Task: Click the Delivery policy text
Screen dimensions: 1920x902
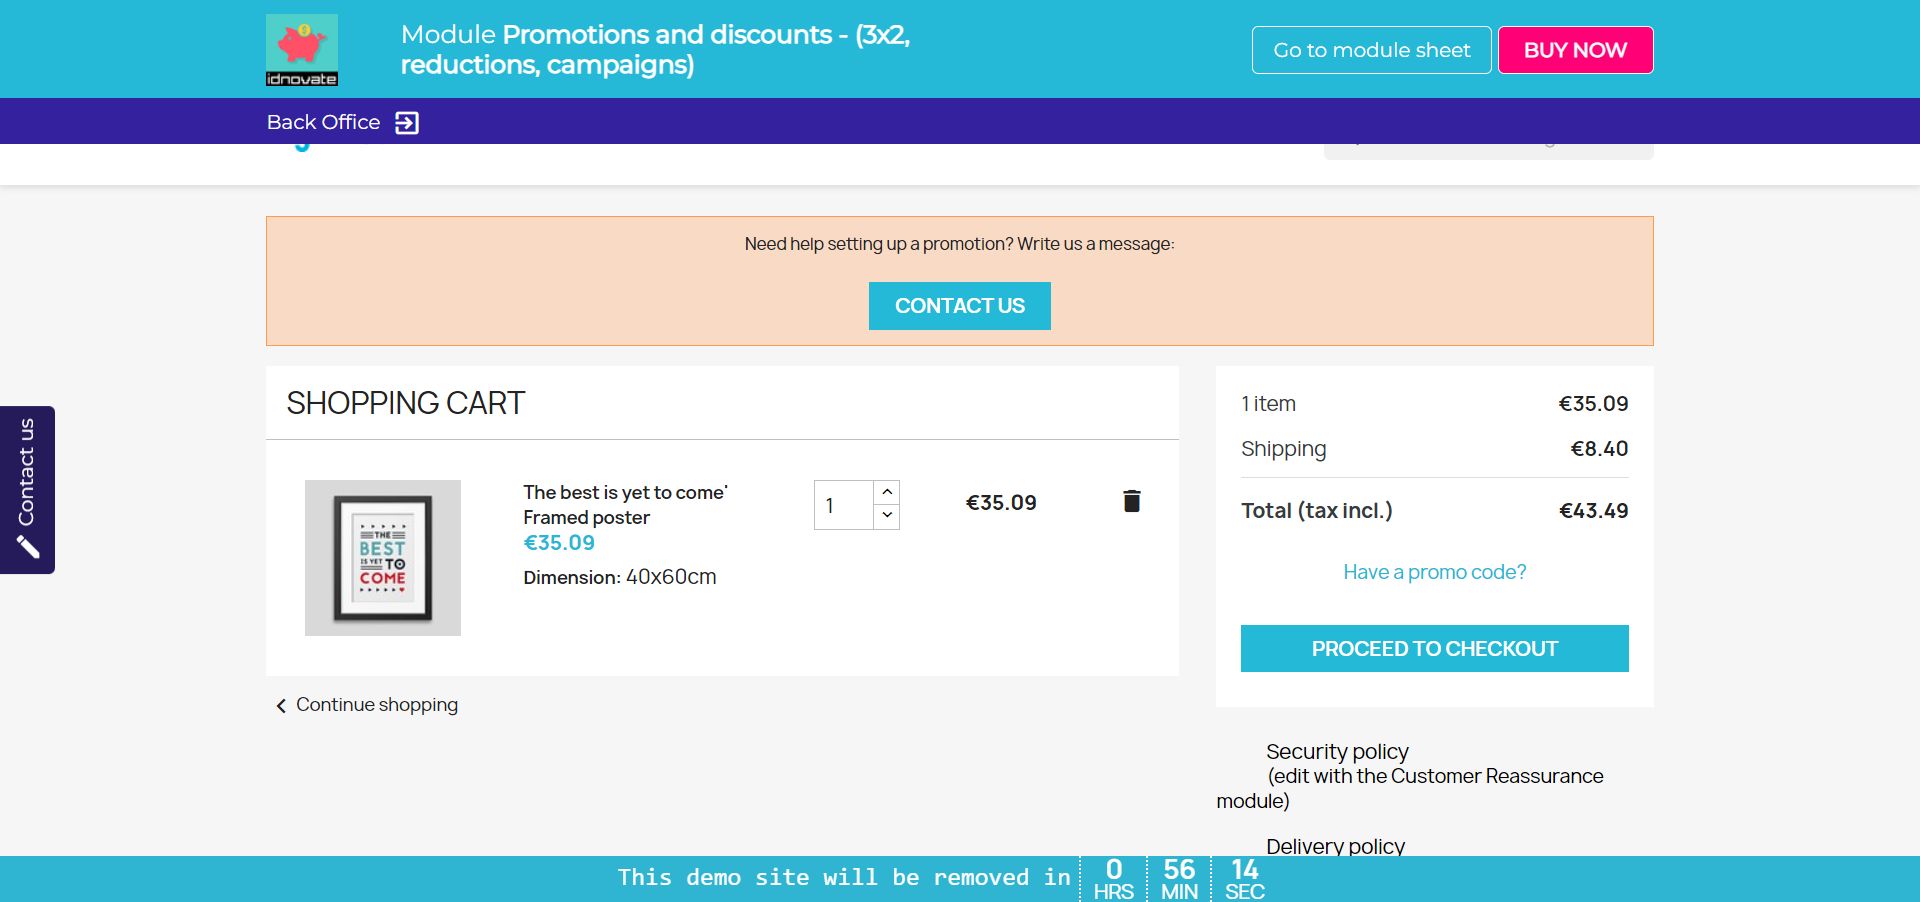Action: tap(1335, 846)
